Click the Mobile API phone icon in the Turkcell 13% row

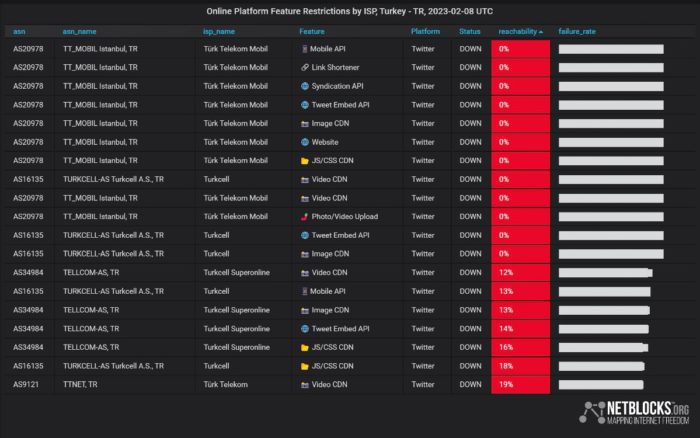point(304,292)
